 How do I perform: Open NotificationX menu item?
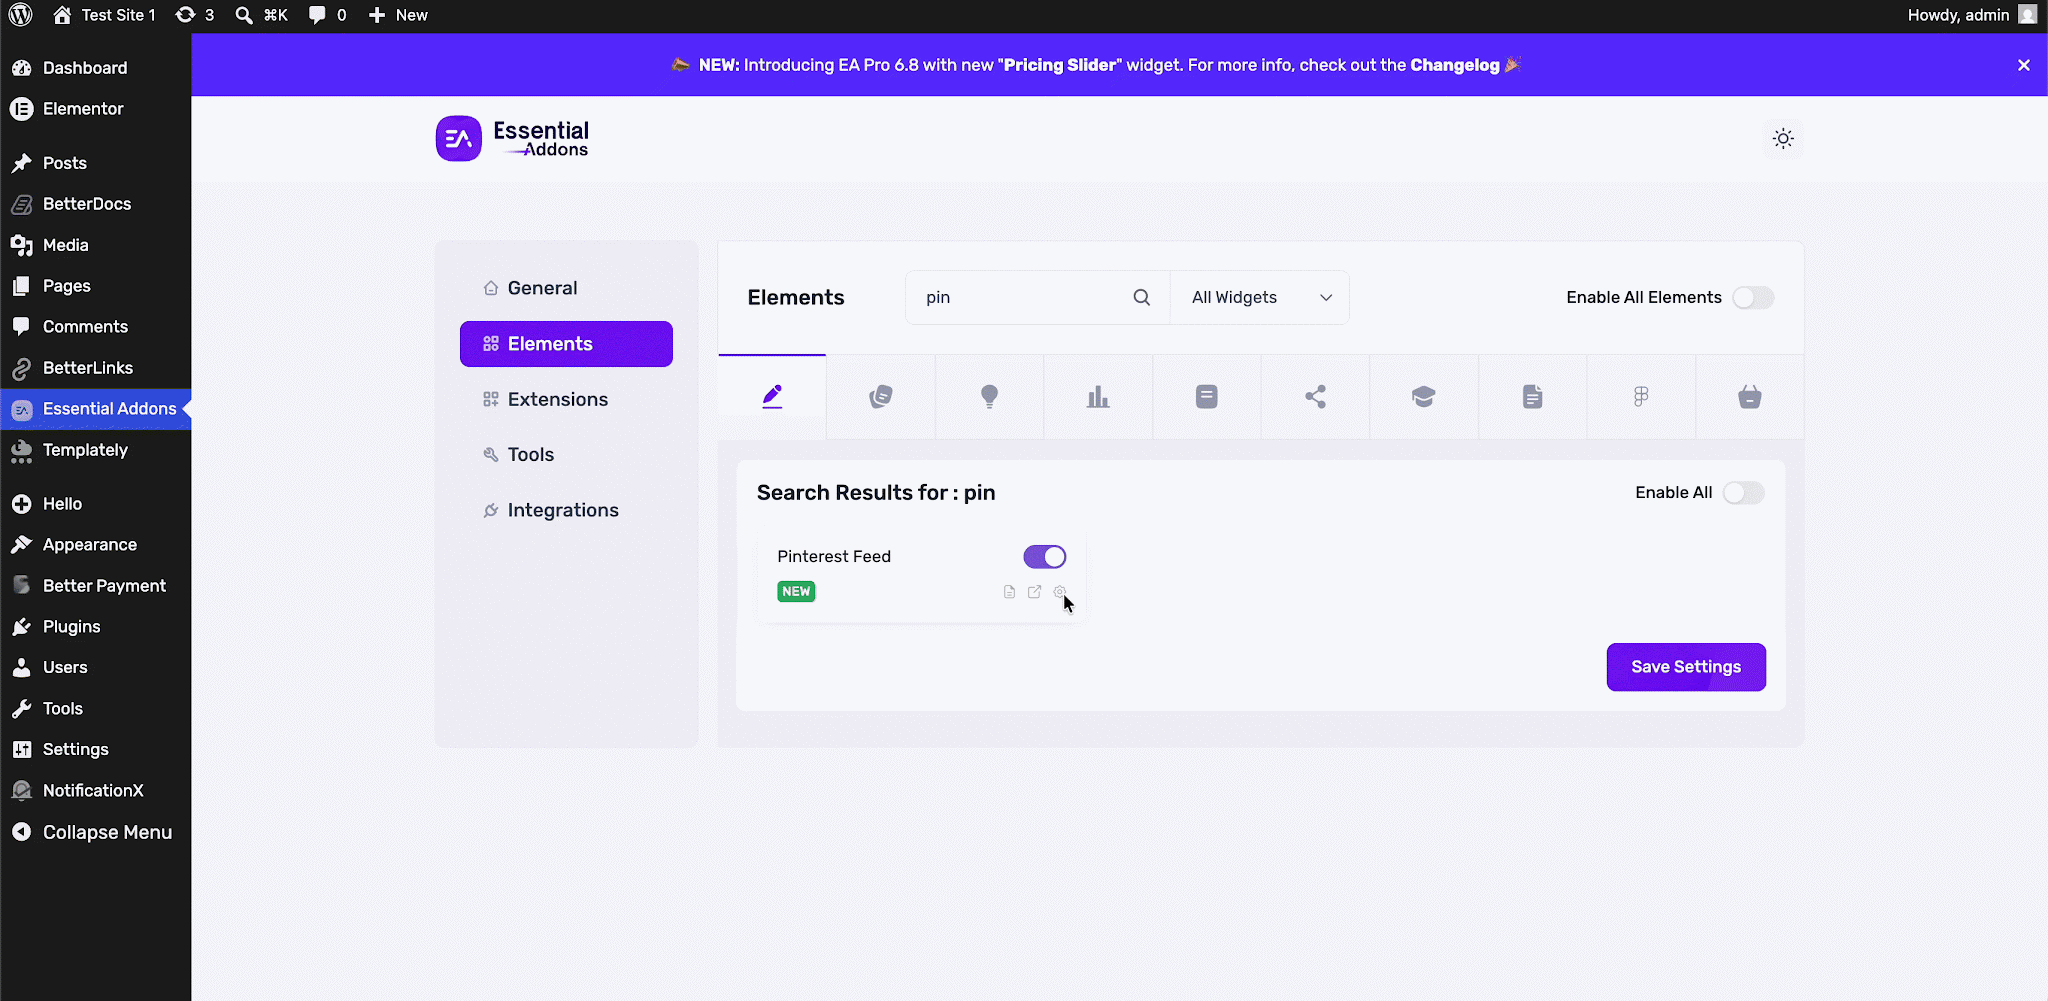(95, 791)
